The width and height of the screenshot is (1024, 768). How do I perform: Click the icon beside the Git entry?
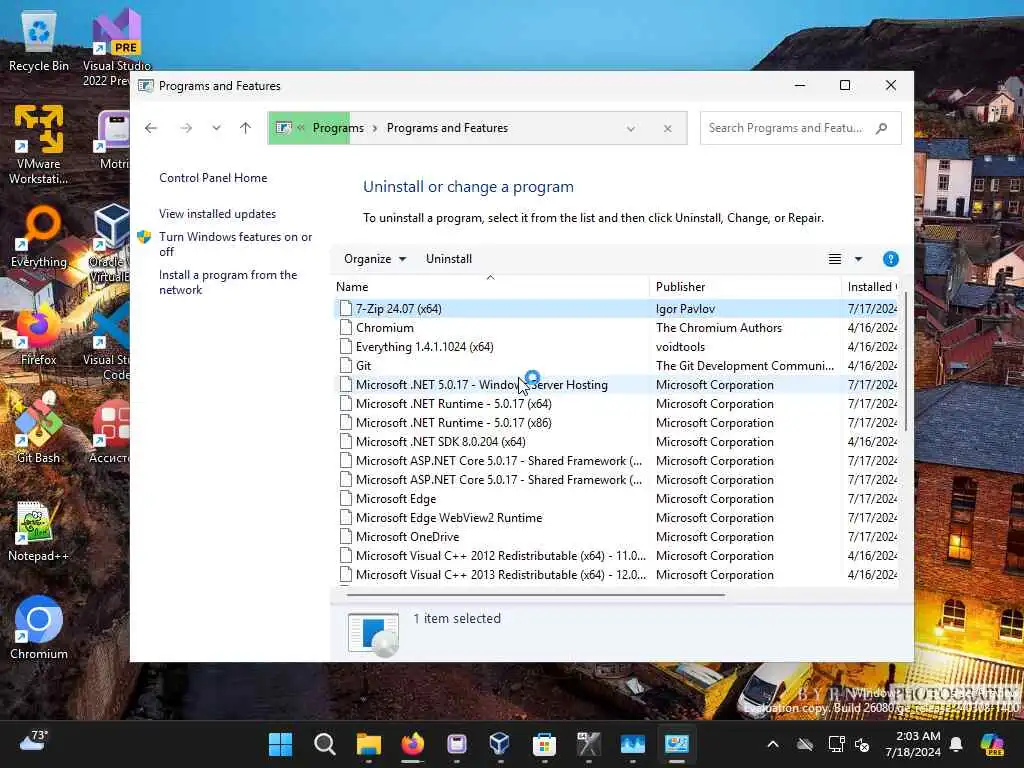pyautogui.click(x=345, y=365)
